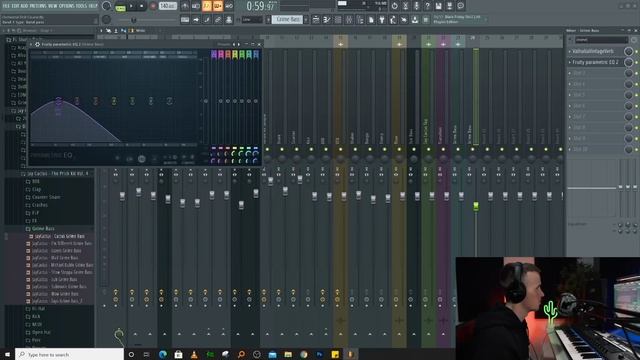Select EQ band 4 token on the graph
The image size is (640, 360).
114,101
